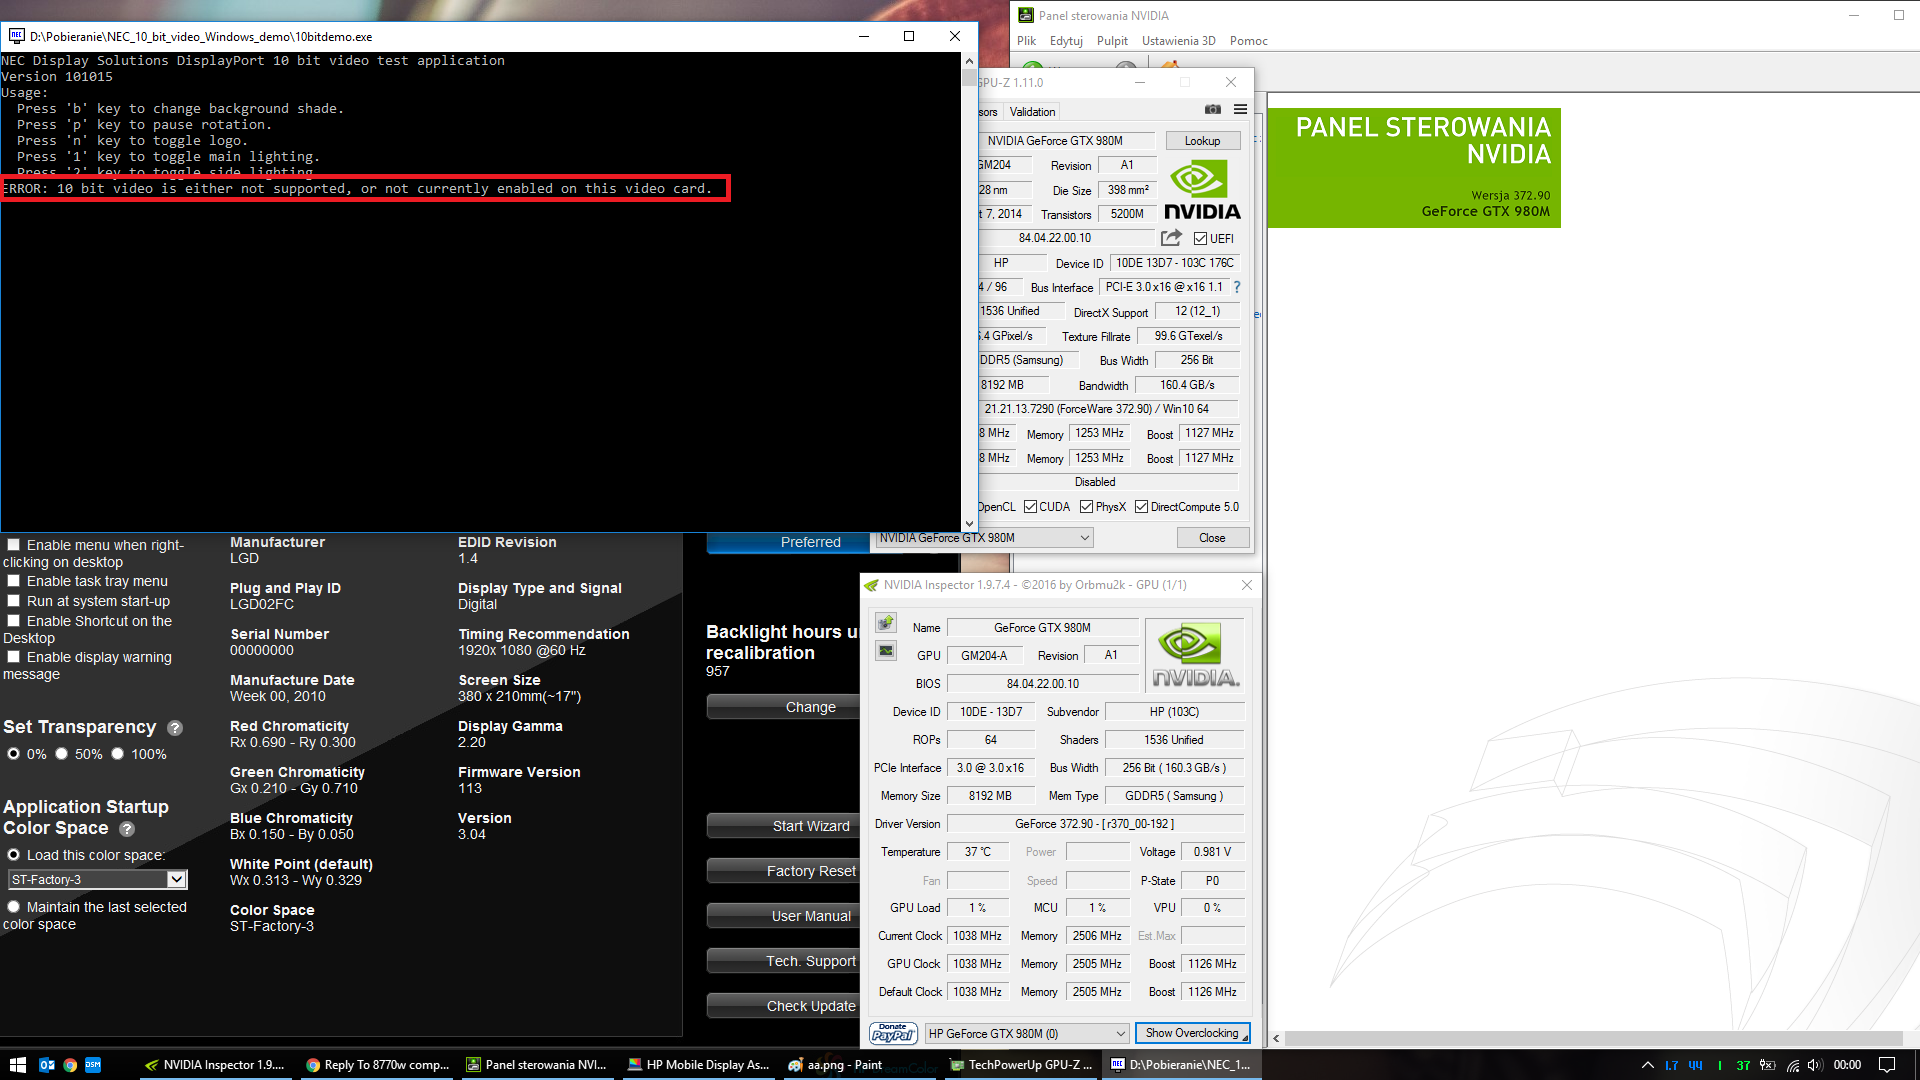Open the Windows Action Center
Viewport: 1920px width, 1080px height.
pyautogui.click(x=1887, y=1065)
